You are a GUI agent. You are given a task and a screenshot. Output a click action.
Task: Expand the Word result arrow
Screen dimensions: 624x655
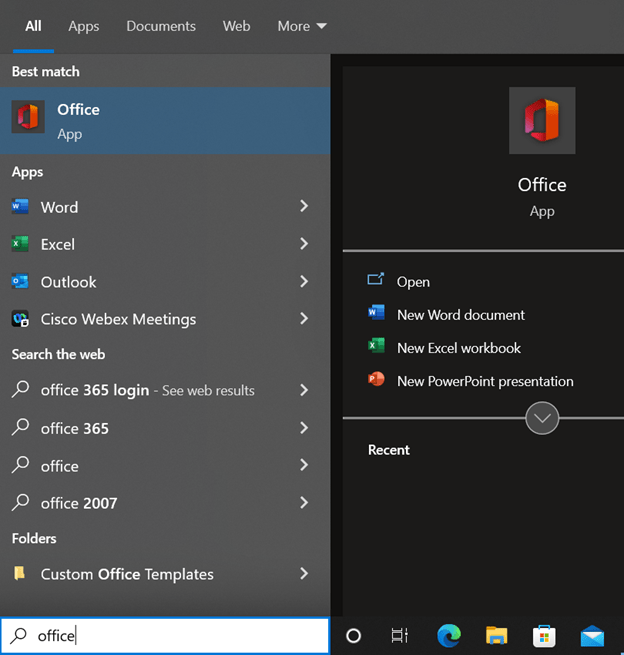click(304, 206)
